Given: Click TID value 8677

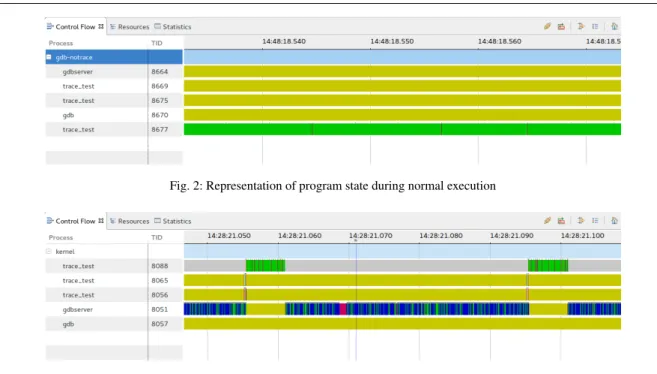Looking at the screenshot, I should coord(160,129).
